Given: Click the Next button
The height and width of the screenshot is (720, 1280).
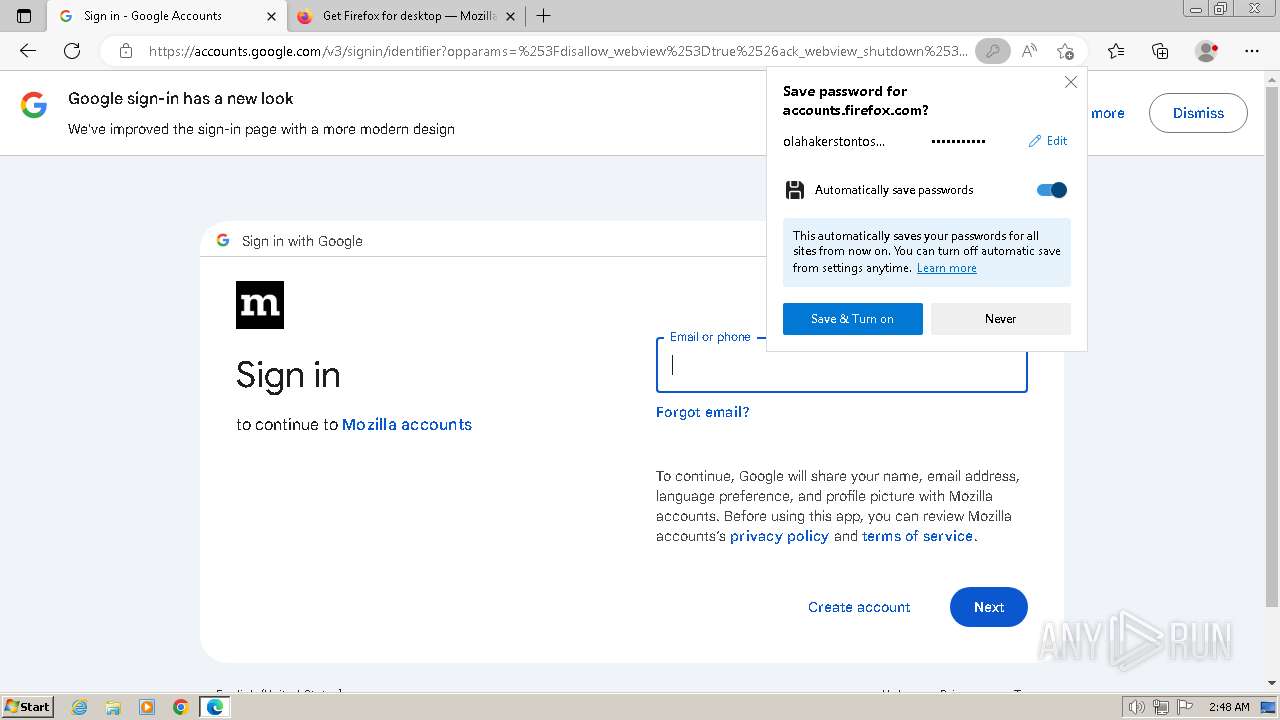Looking at the screenshot, I should pos(989,607).
